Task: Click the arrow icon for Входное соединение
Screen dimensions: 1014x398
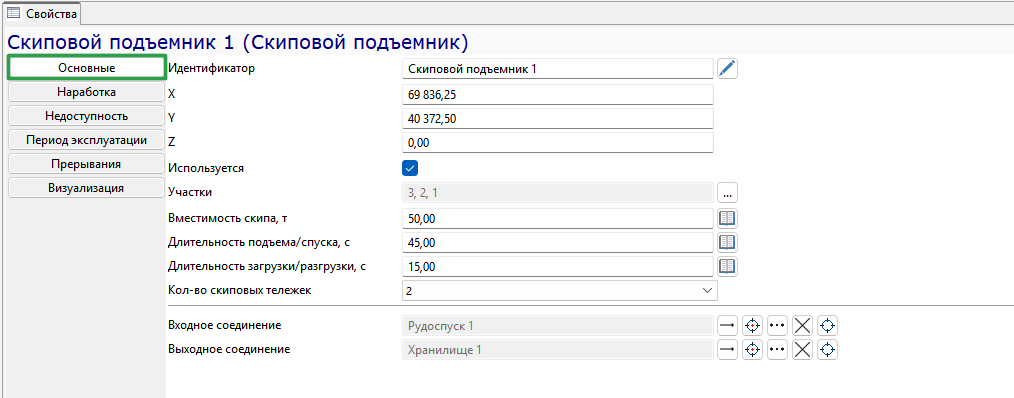Action: coord(728,325)
